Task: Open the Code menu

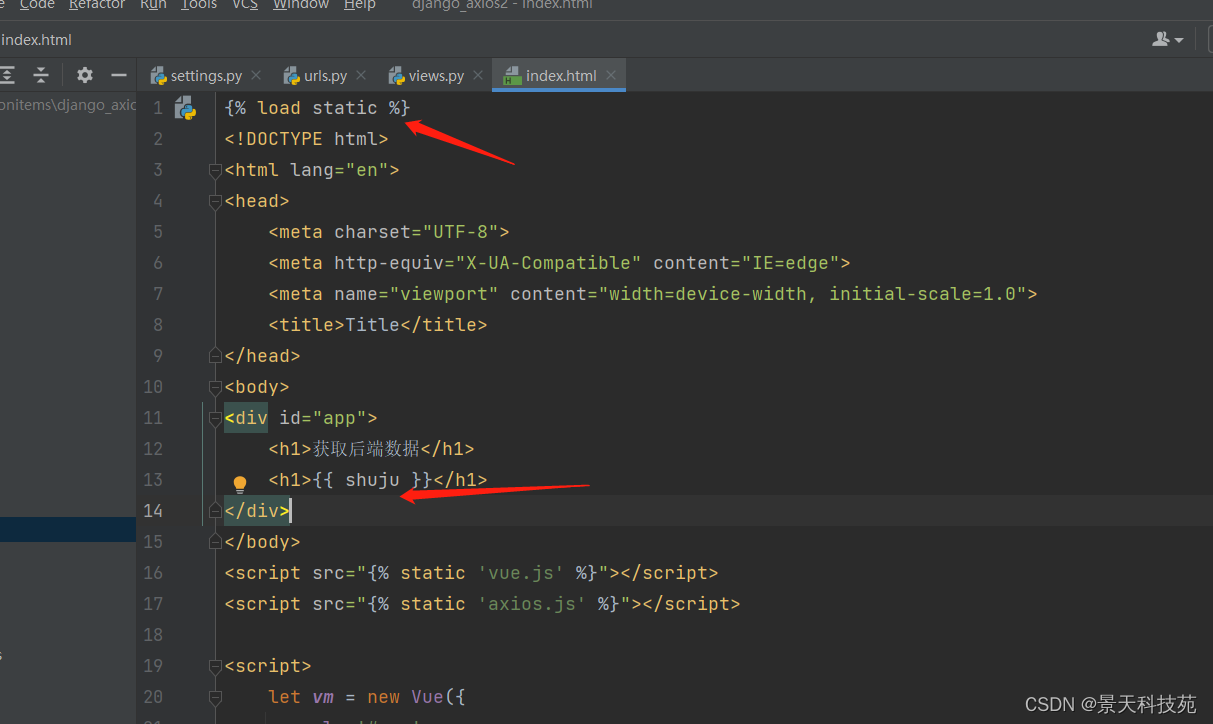Action: point(37,5)
